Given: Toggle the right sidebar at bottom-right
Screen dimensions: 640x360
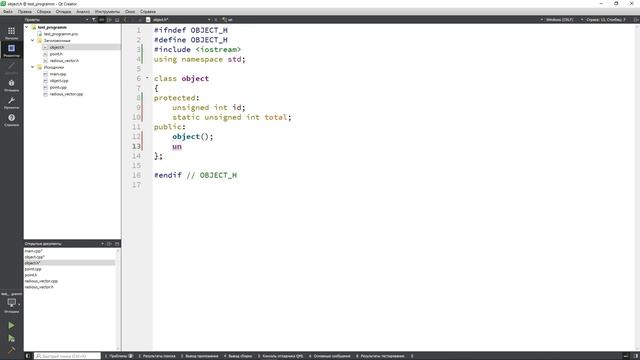Looking at the screenshot, I should click(x=635, y=356).
